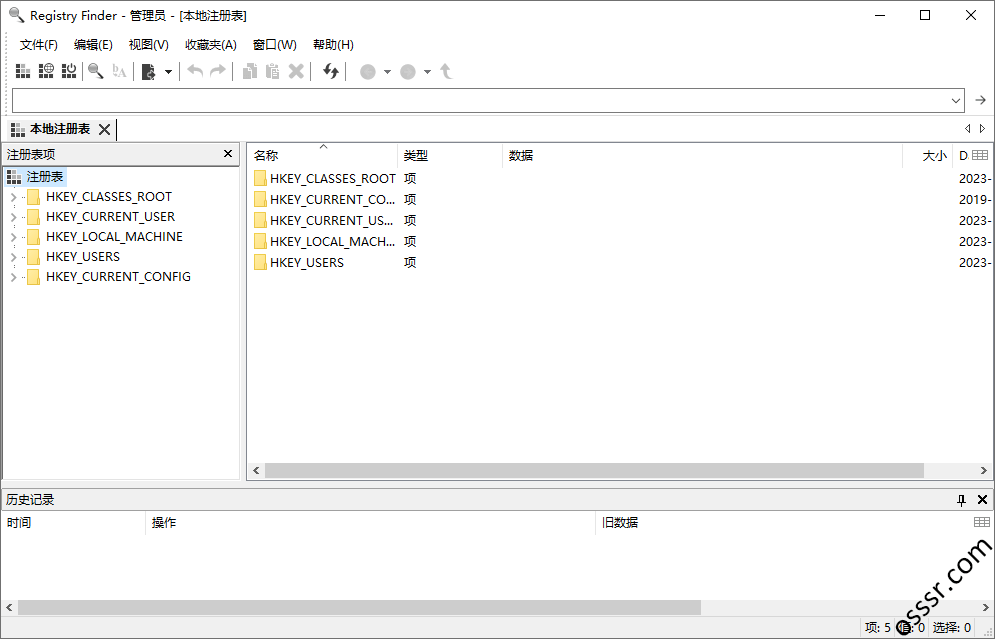The height and width of the screenshot is (639, 995).
Task: Open history column chooser icon
Action: tap(982, 522)
